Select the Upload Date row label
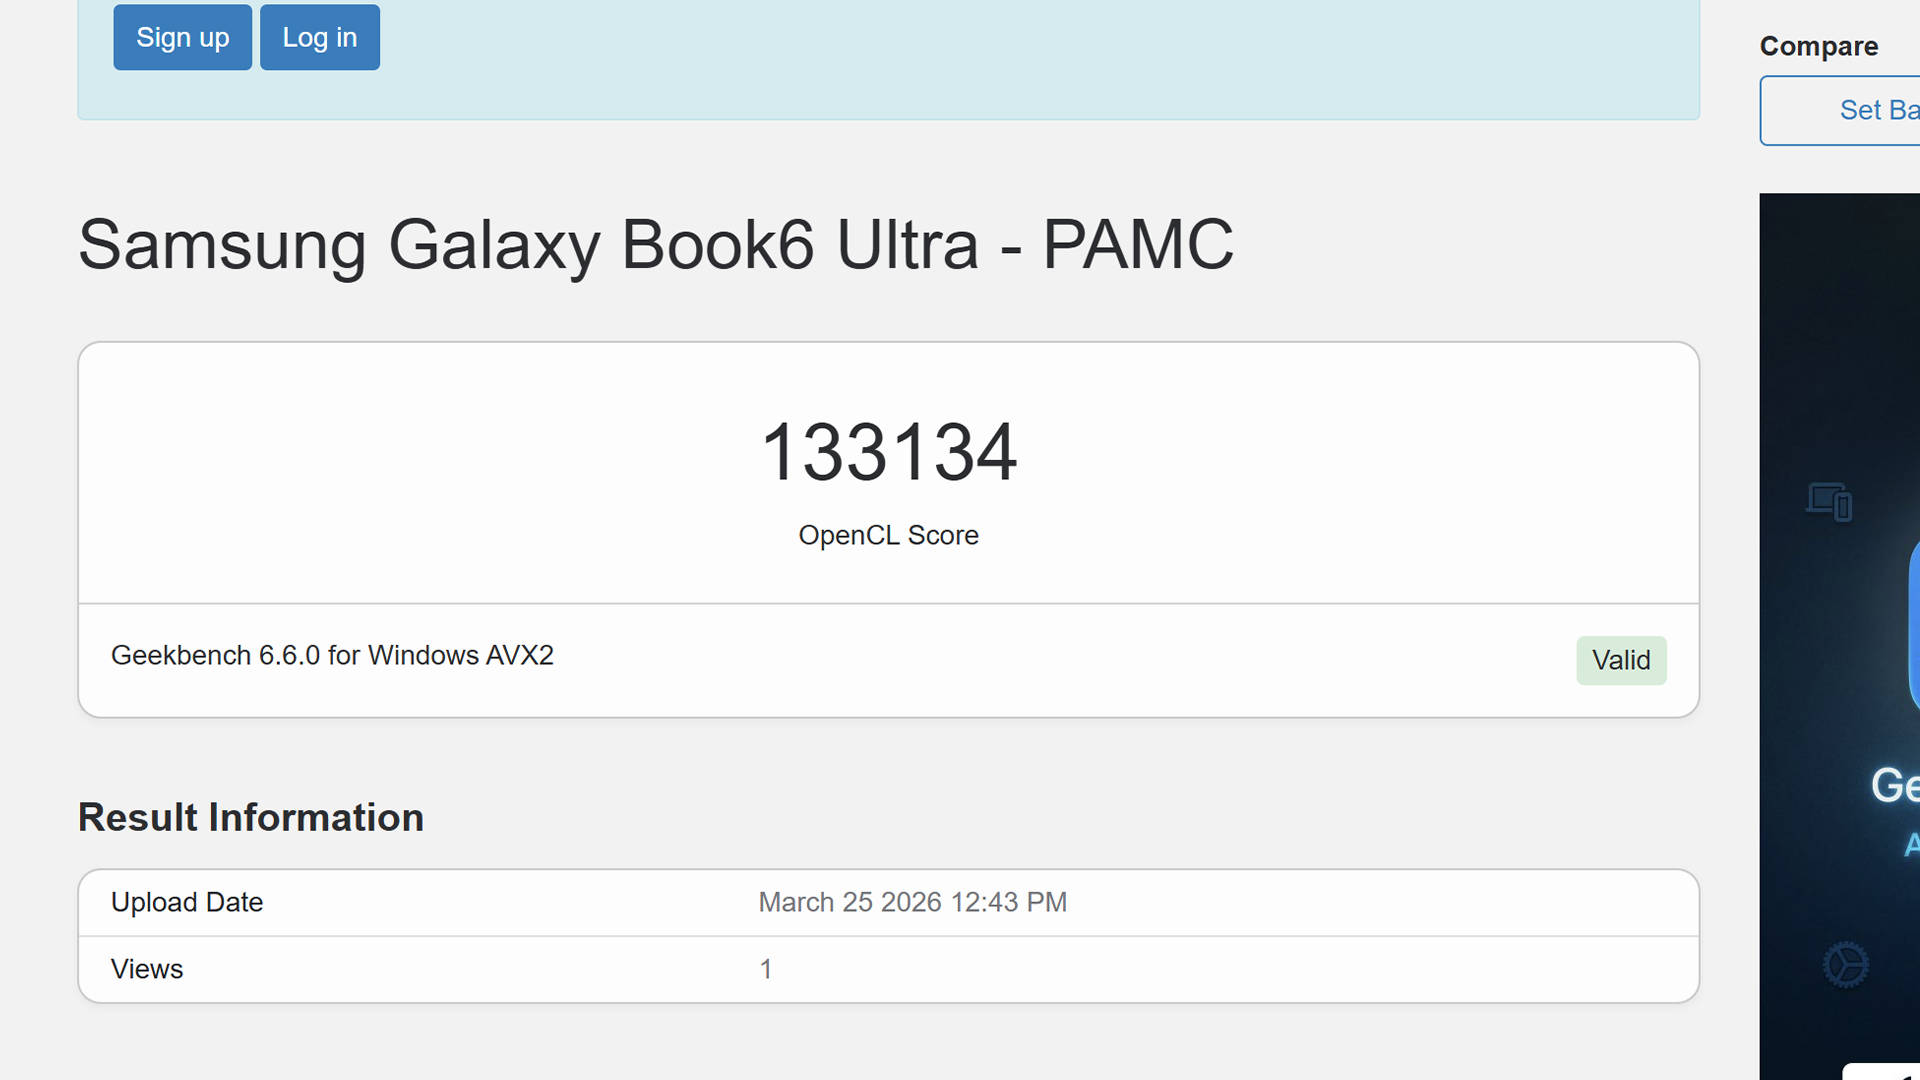The image size is (1920, 1080). click(187, 902)
